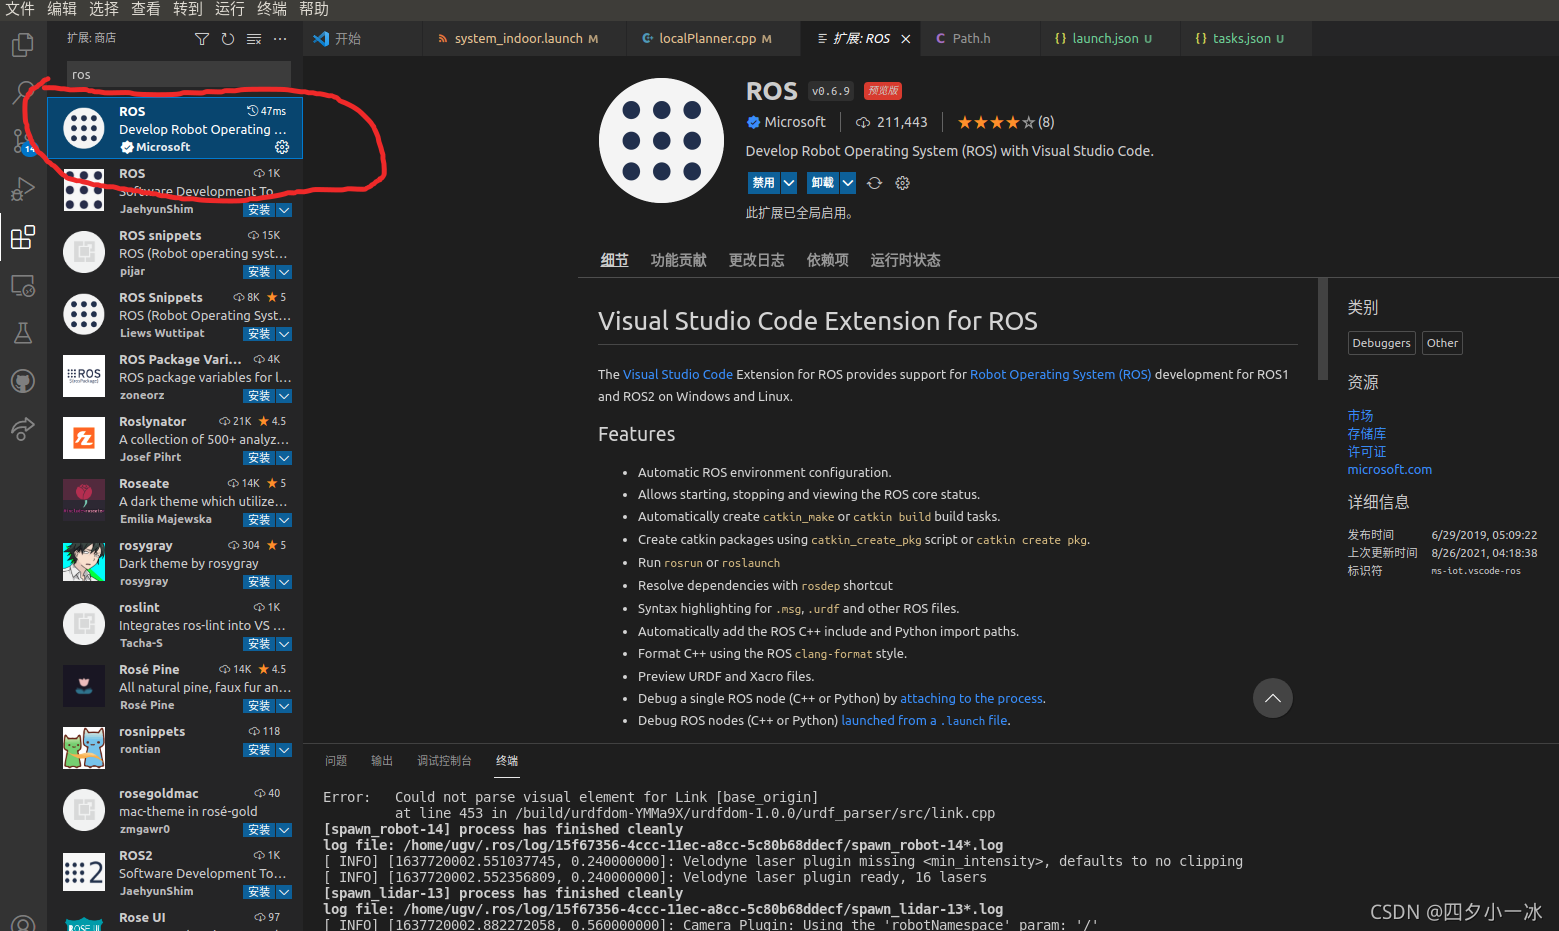Open the ROS extension page settings gear
Image resolution: width=1559 pixels, height=931 pixels.
tap(903, 183)
